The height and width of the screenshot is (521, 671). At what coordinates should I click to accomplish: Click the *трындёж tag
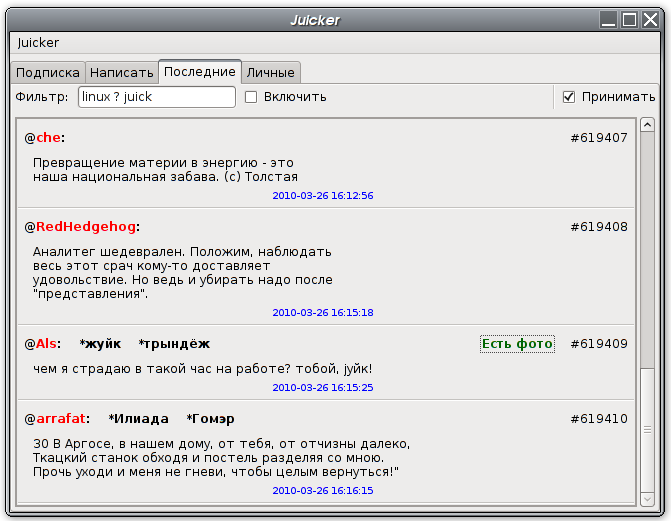[x=174, y=344]
